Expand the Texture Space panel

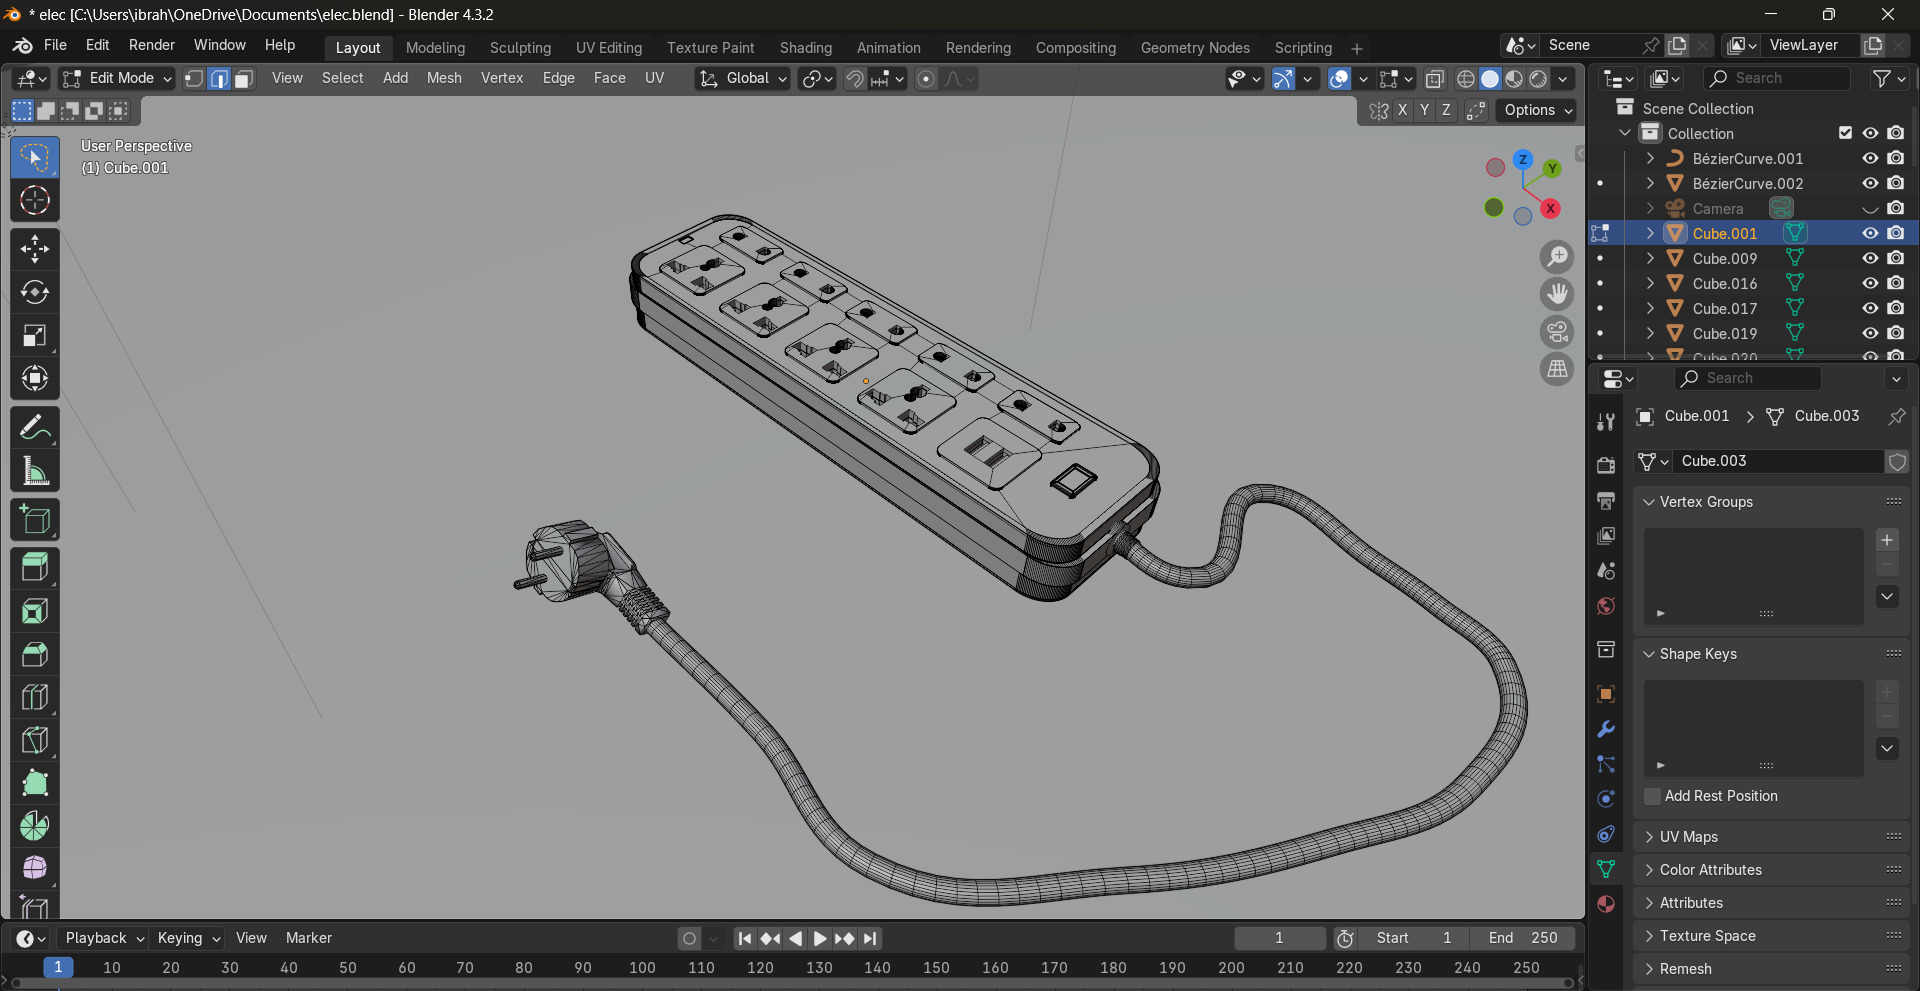(1771, 936)
